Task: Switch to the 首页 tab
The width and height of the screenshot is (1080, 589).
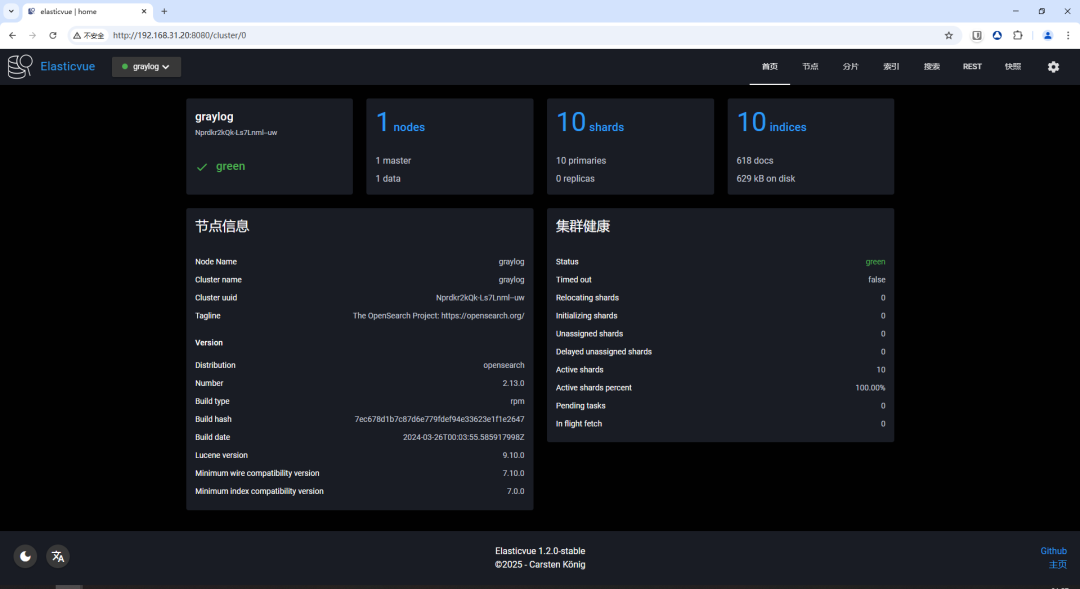Action: 769,67
